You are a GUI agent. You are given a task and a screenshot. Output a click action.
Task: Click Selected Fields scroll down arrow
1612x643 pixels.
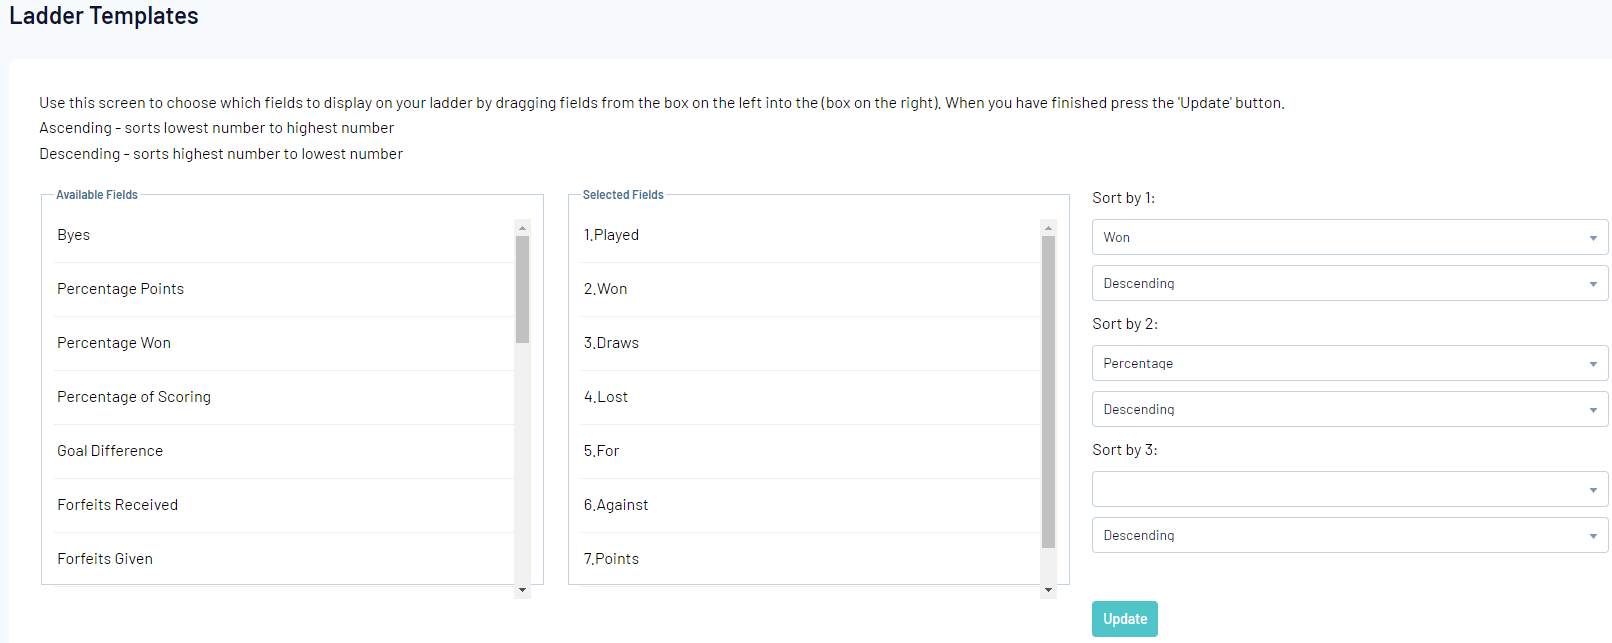pos(1048,590)
